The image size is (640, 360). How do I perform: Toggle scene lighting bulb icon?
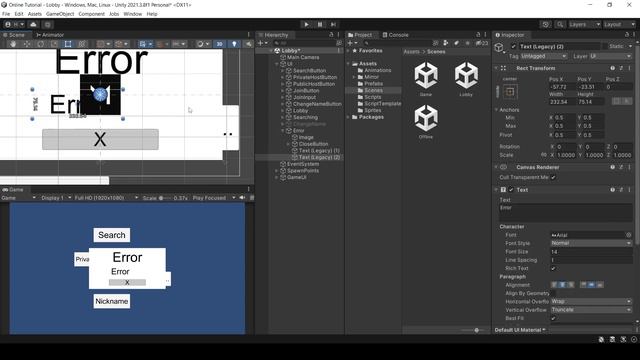[234, 44]
